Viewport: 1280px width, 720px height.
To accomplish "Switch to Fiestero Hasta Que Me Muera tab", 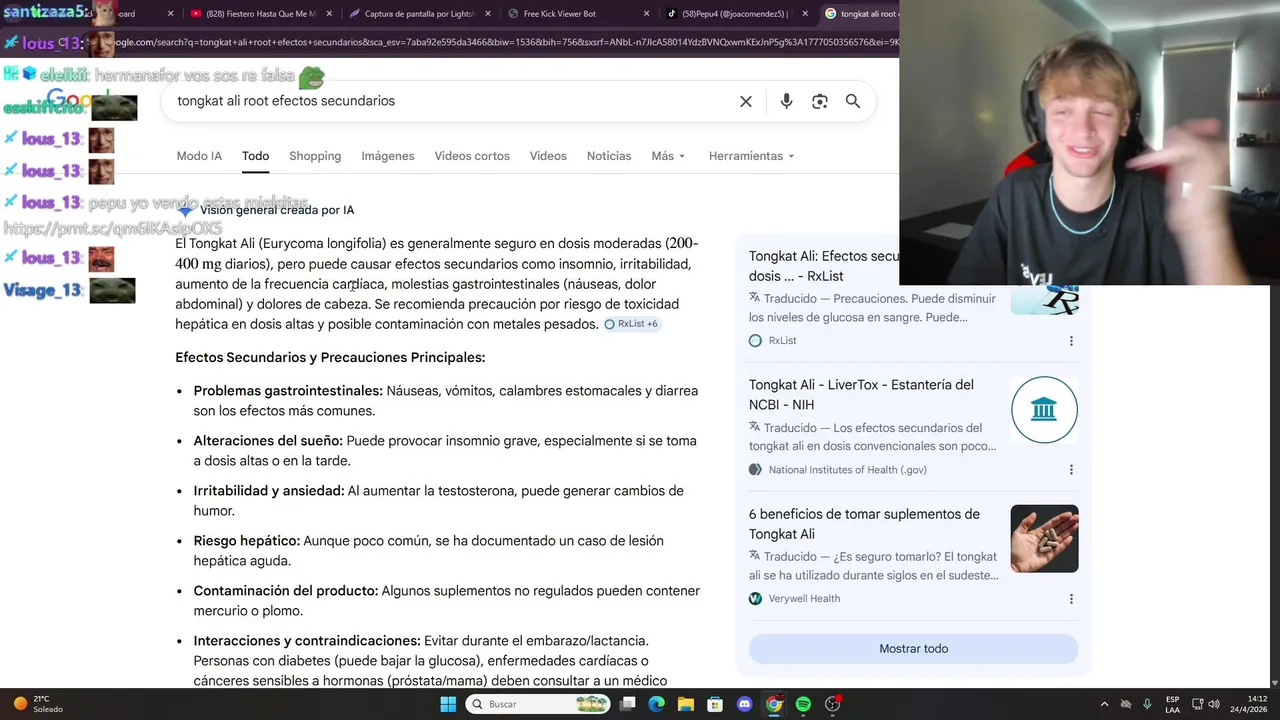I will pos(260,14).
